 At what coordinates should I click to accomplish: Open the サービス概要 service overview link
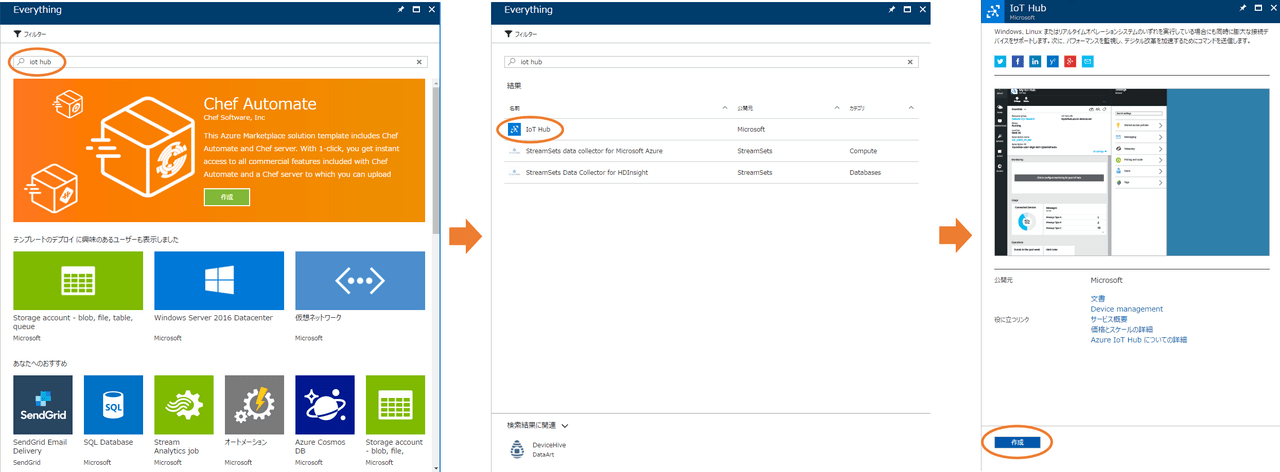click(x=1109, y=319)
